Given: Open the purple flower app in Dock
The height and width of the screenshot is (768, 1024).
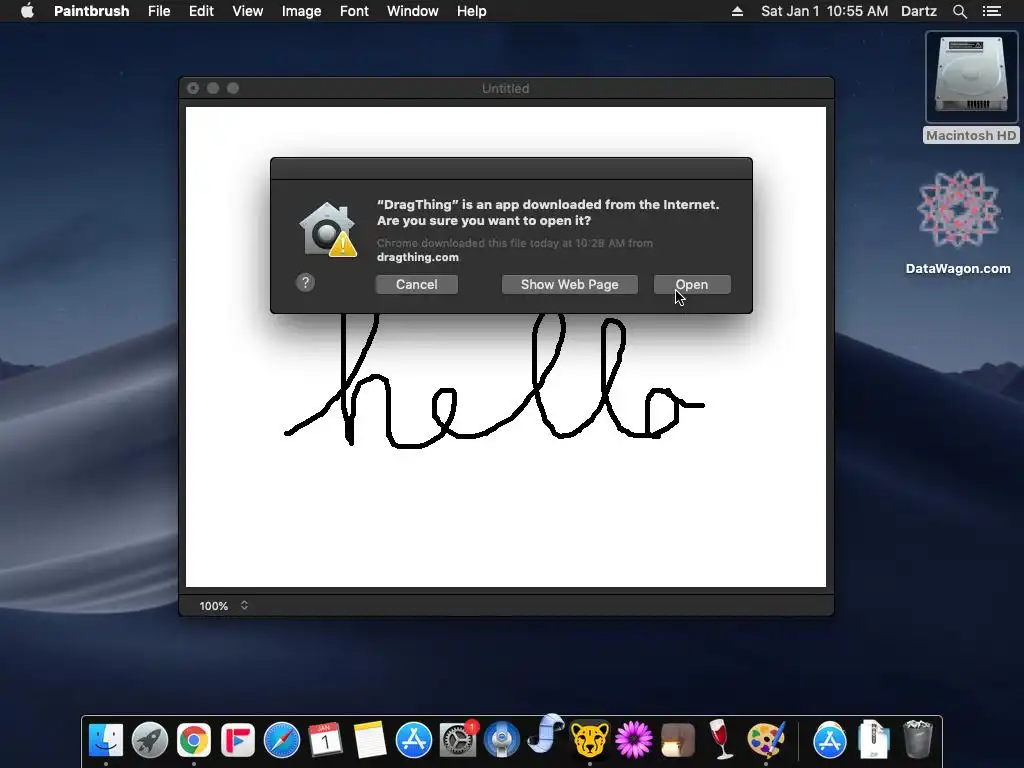Looking at the screenshot, I should (634, 740).
